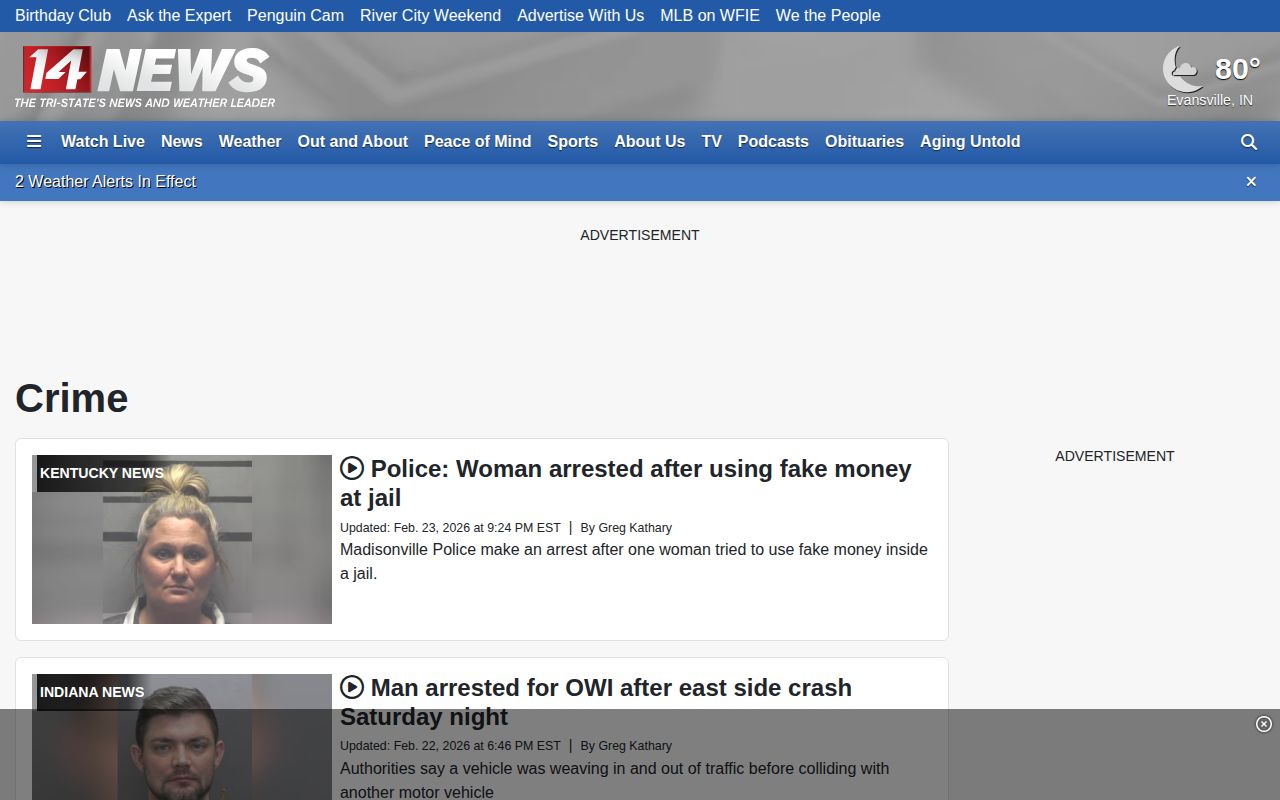Select TV in the navigation bar
This screenshot has height=800, width=1280.
click(712, 142)
